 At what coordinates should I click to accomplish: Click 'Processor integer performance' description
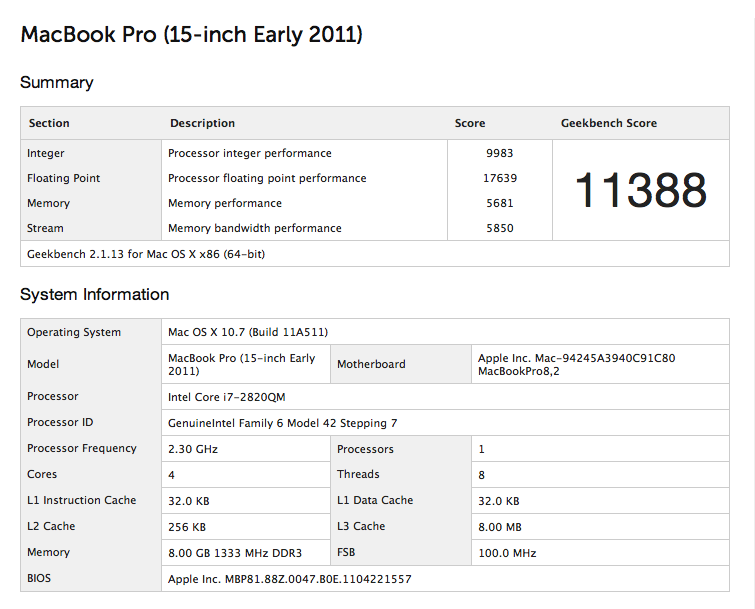click(x=249, y=153)
